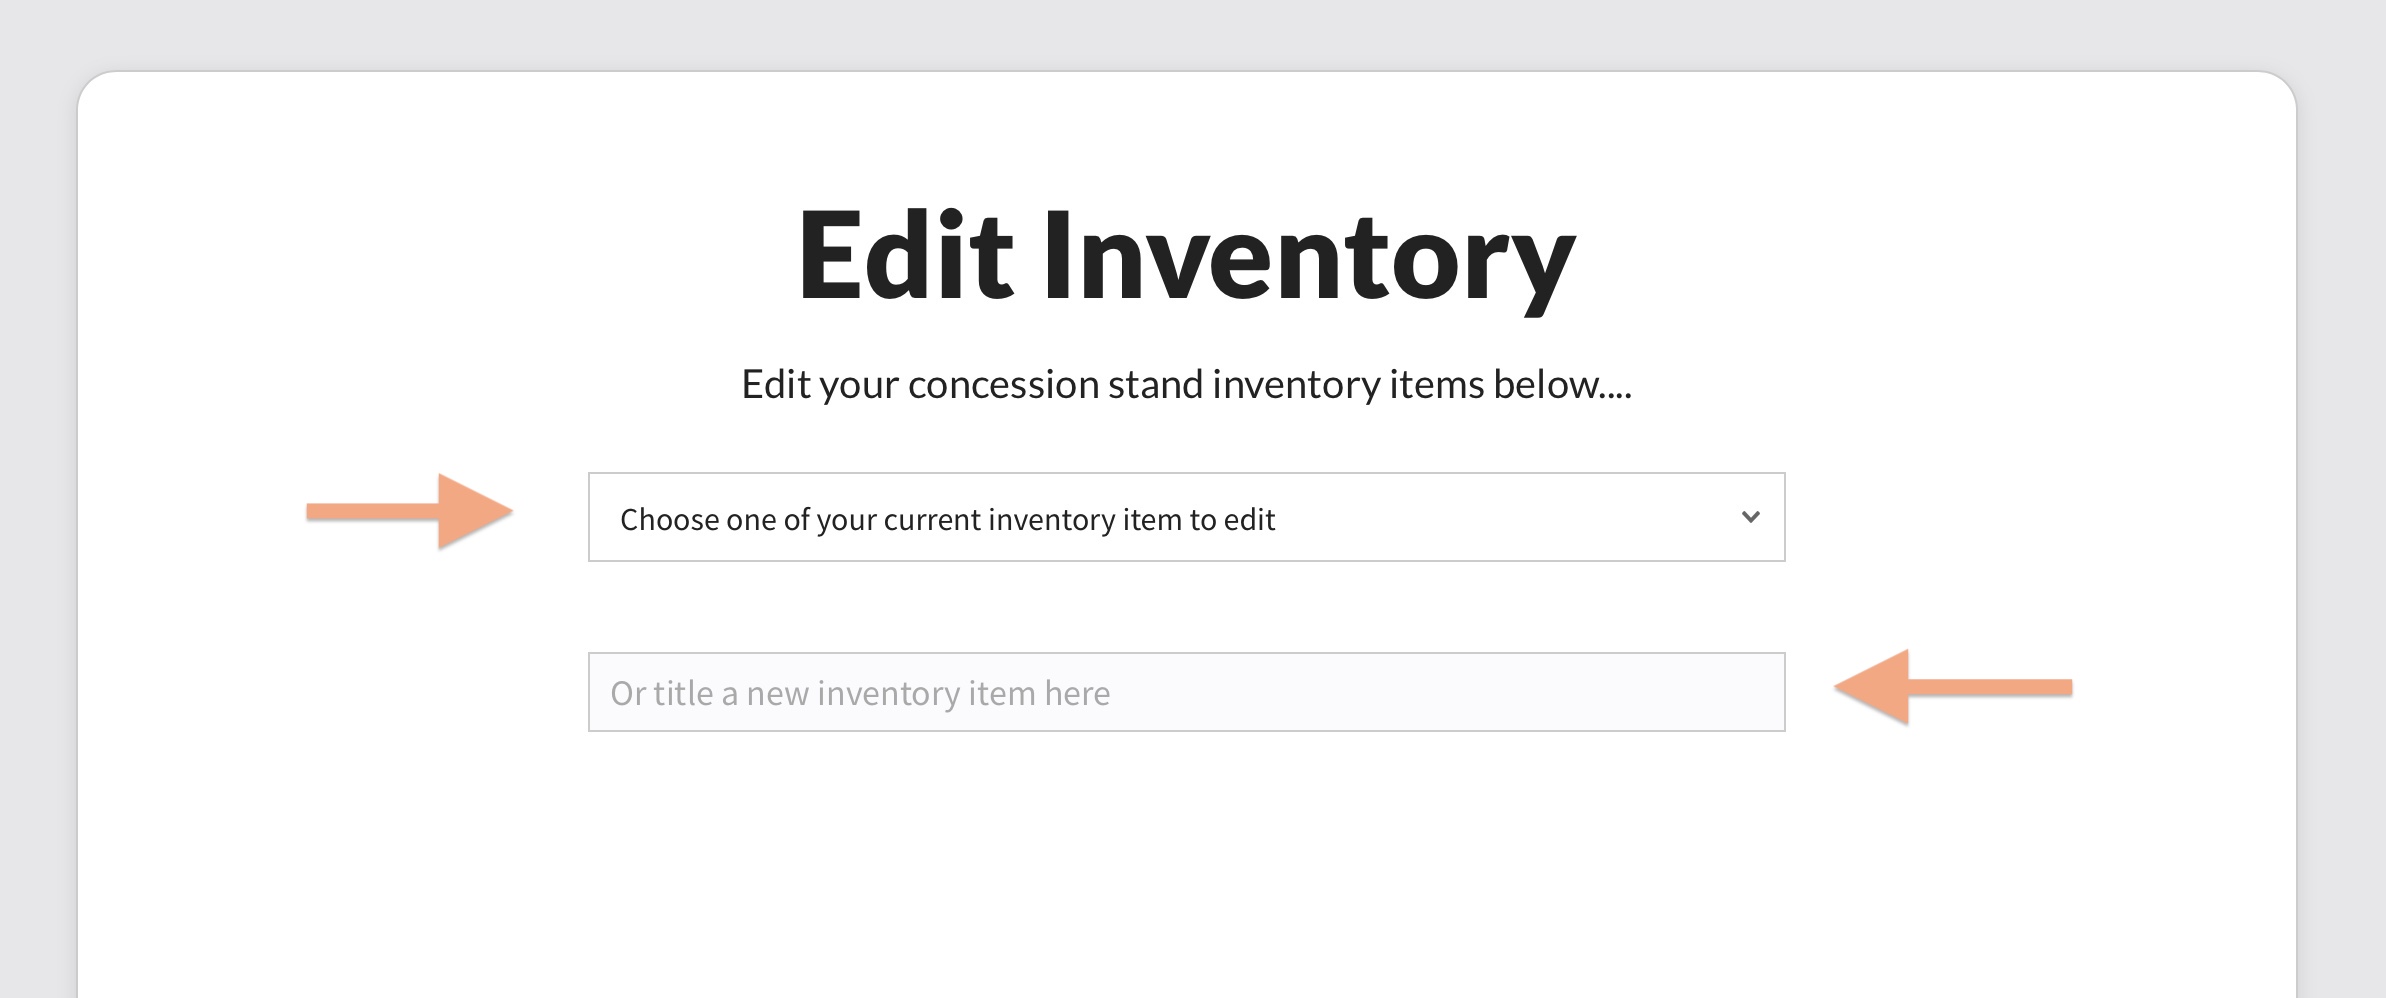Click blank space inside the dropdown box
Screen dimensions: 2386x998
1500,517
